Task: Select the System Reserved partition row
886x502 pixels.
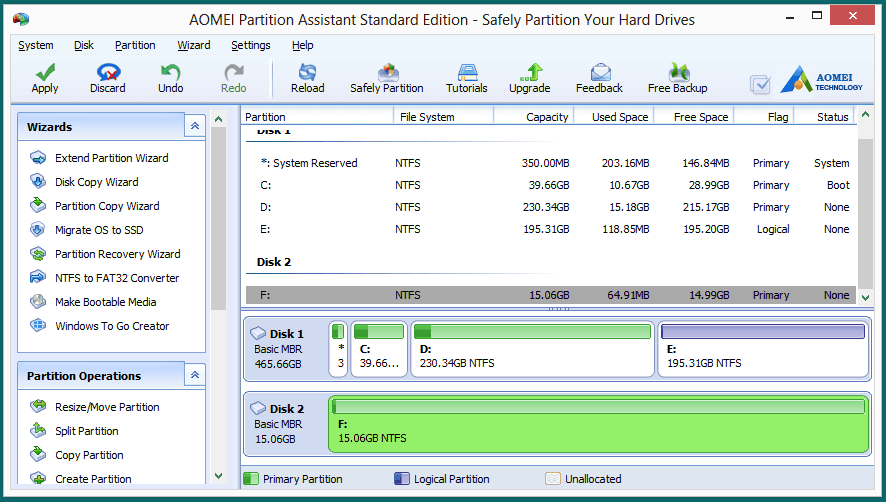Action: [x=551, y=163]
